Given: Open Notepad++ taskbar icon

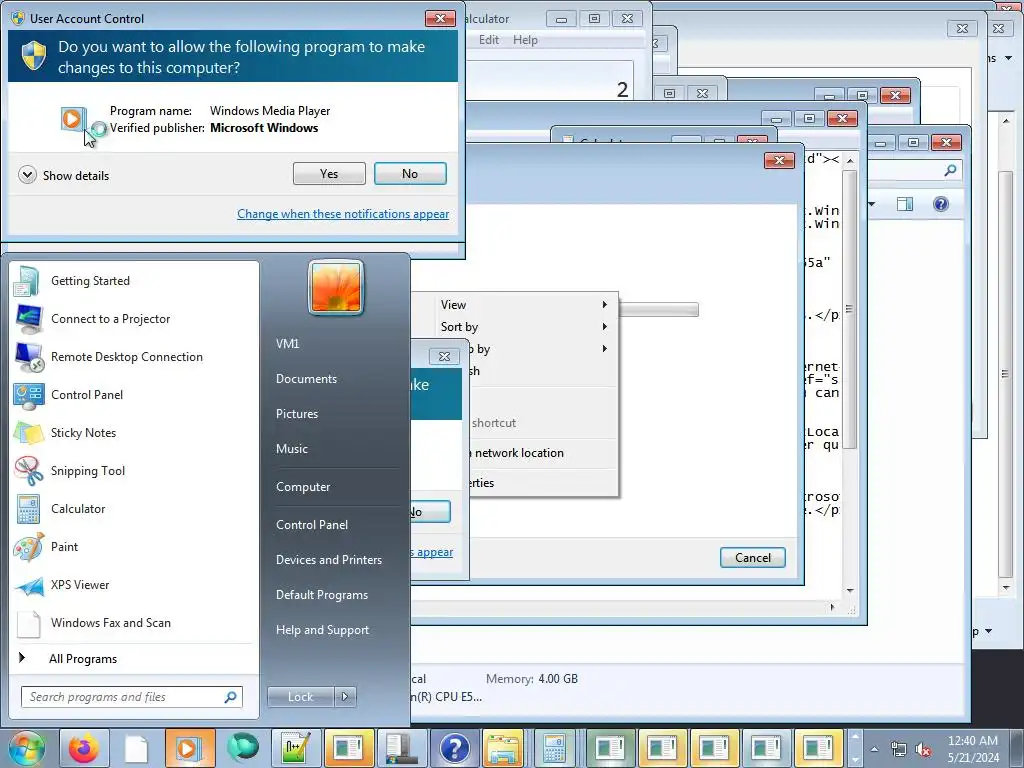Looking at the screenshot, I should point(296,748).
